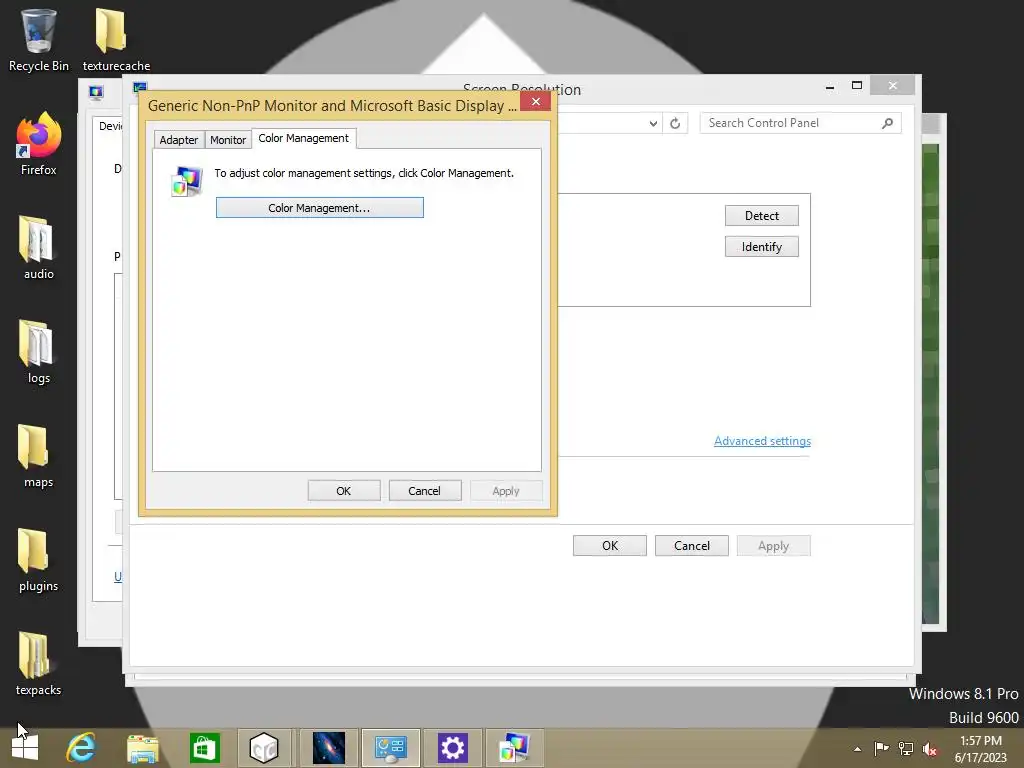
Task: Switch to the Monitor tab
Action: pos(228,140)
